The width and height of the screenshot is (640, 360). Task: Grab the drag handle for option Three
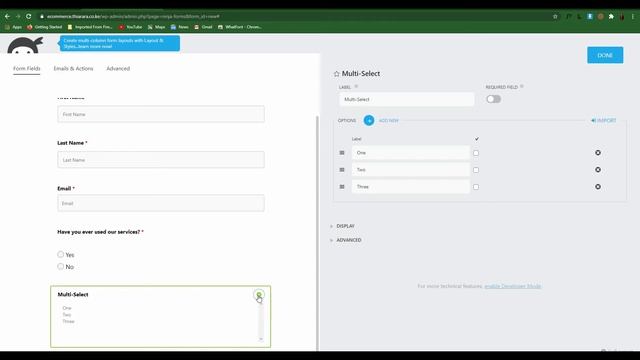point(342,187)
